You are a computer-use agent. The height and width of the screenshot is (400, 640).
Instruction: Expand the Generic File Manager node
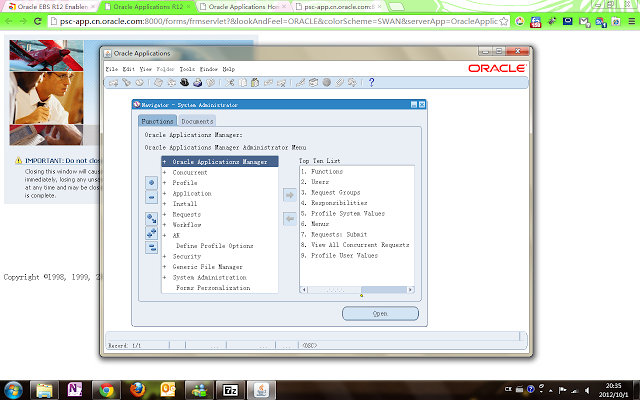tap(164, 267)
